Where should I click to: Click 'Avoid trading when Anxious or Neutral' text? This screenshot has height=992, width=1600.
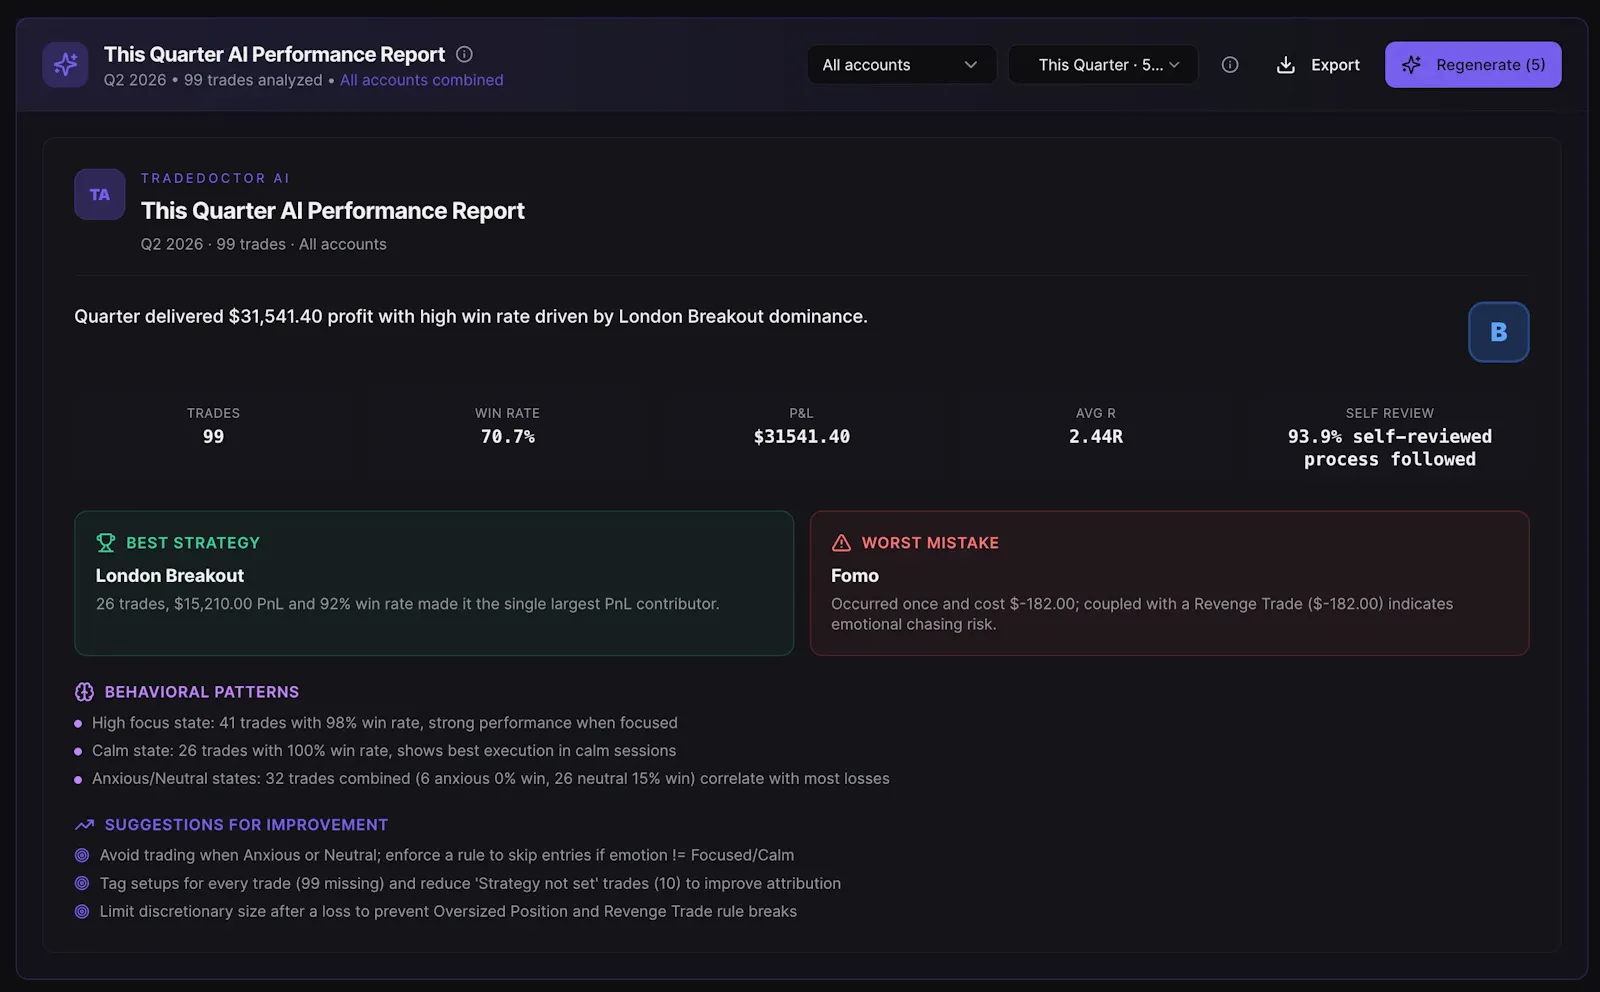447,855
